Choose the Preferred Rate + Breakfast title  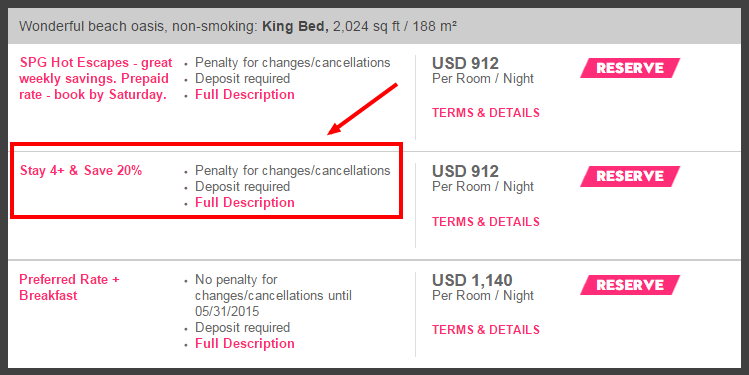[x=69, y=287]
